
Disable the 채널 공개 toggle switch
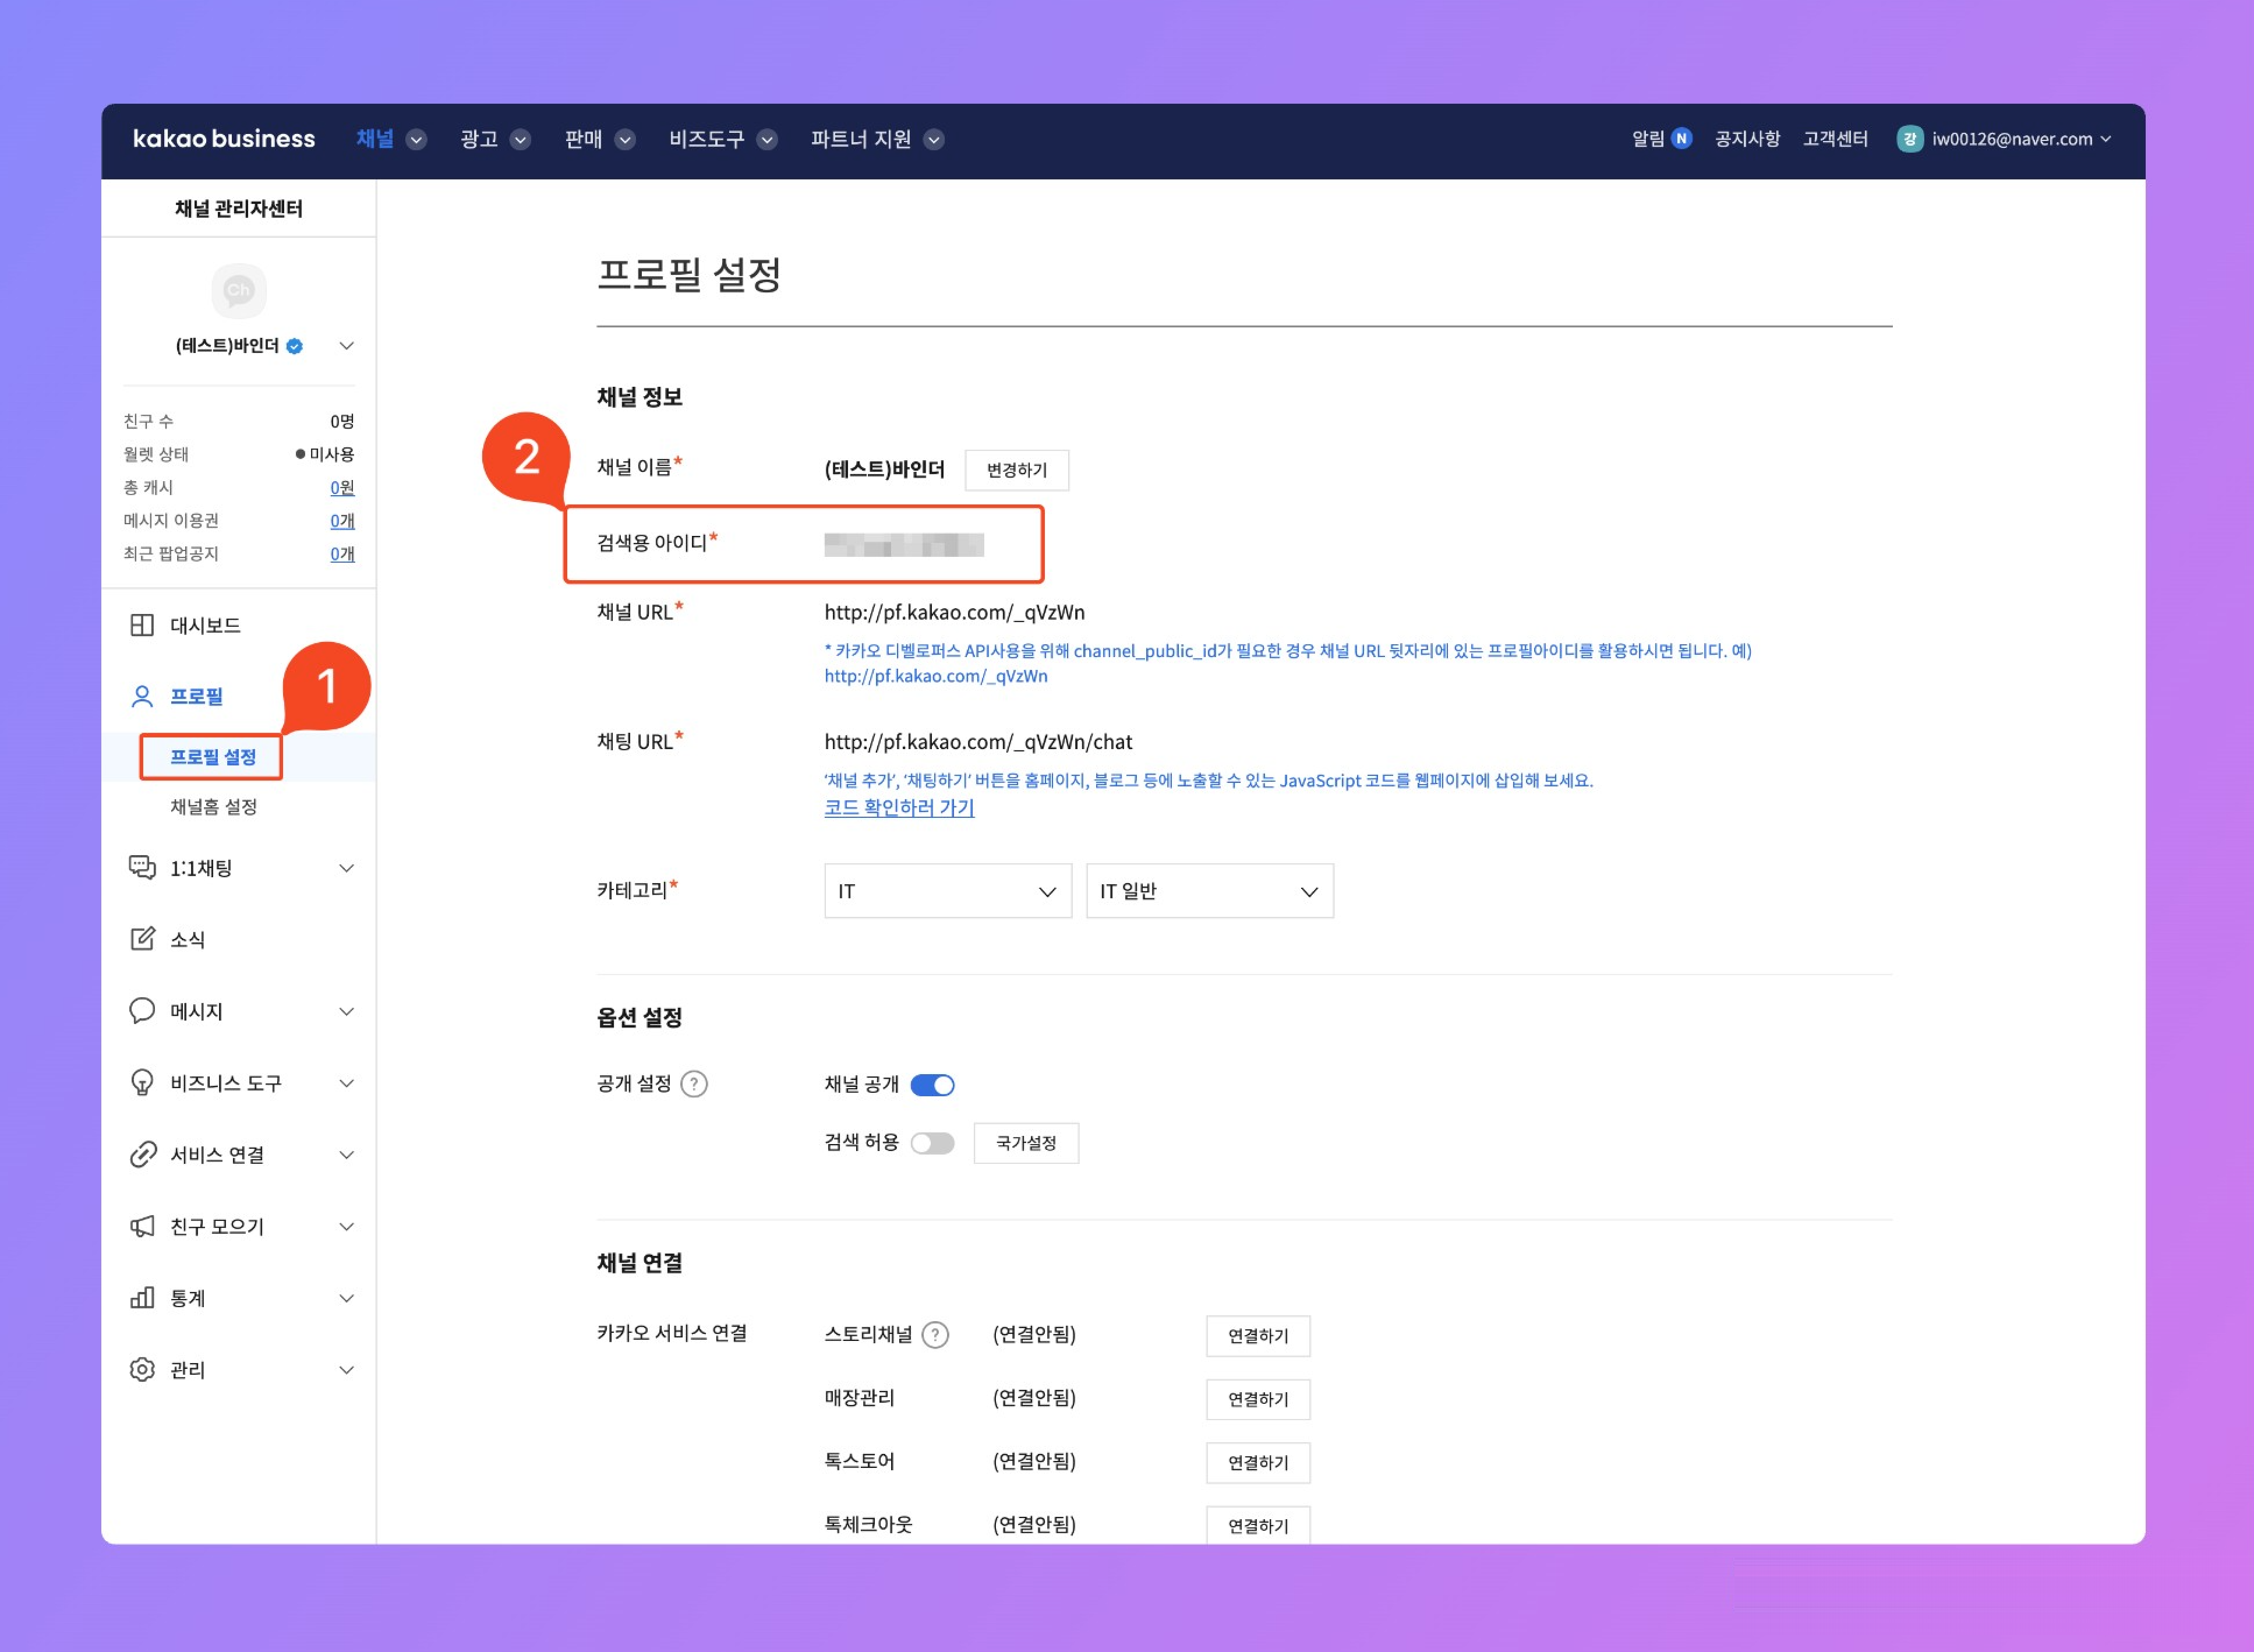pyautogui.click(x=932, y=1085)
